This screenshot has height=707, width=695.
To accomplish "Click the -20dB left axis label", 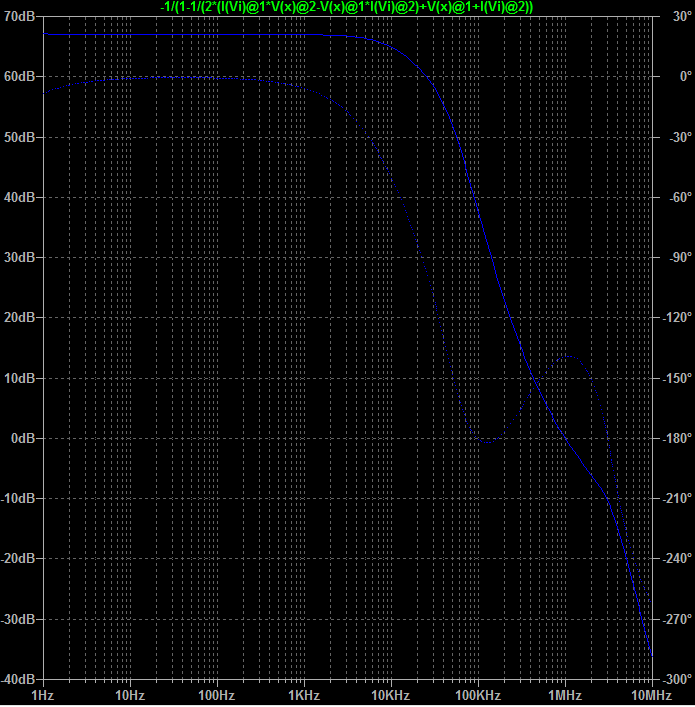I will pos(18,559).
